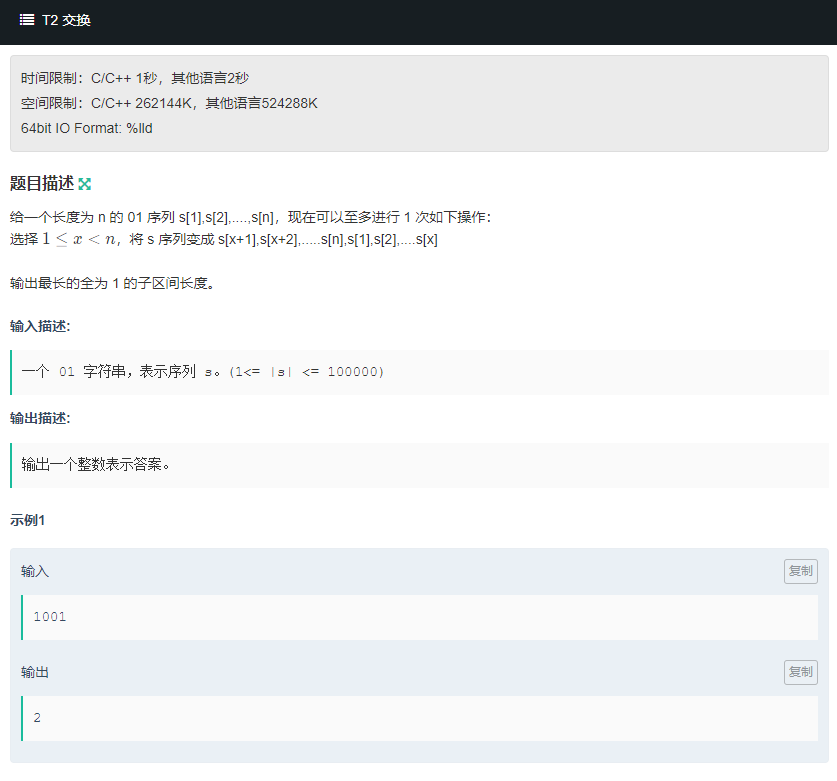The height and width of the screenshot is (781, 837).
Task: Click the title T2 交换
Action: pyautogui.click(x=66, y=20)
